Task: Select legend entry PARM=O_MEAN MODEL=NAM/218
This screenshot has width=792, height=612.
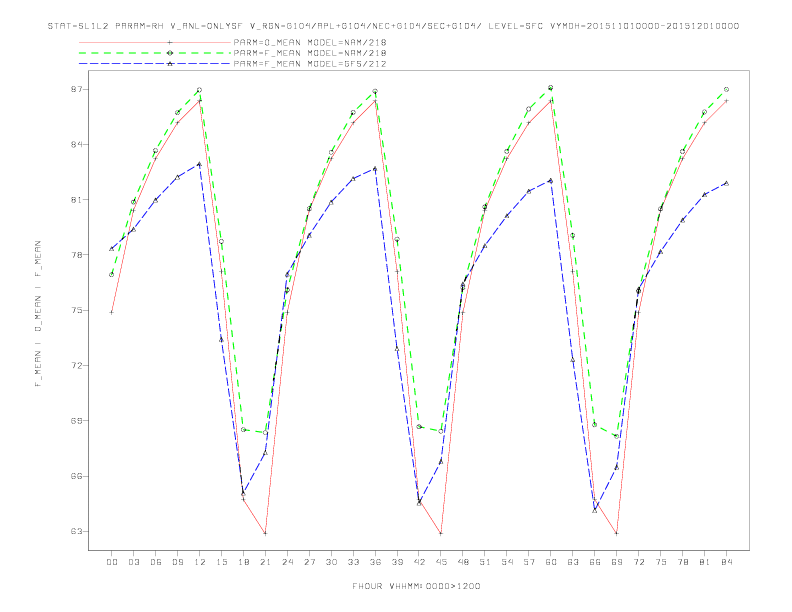Action: coord(310,42)
